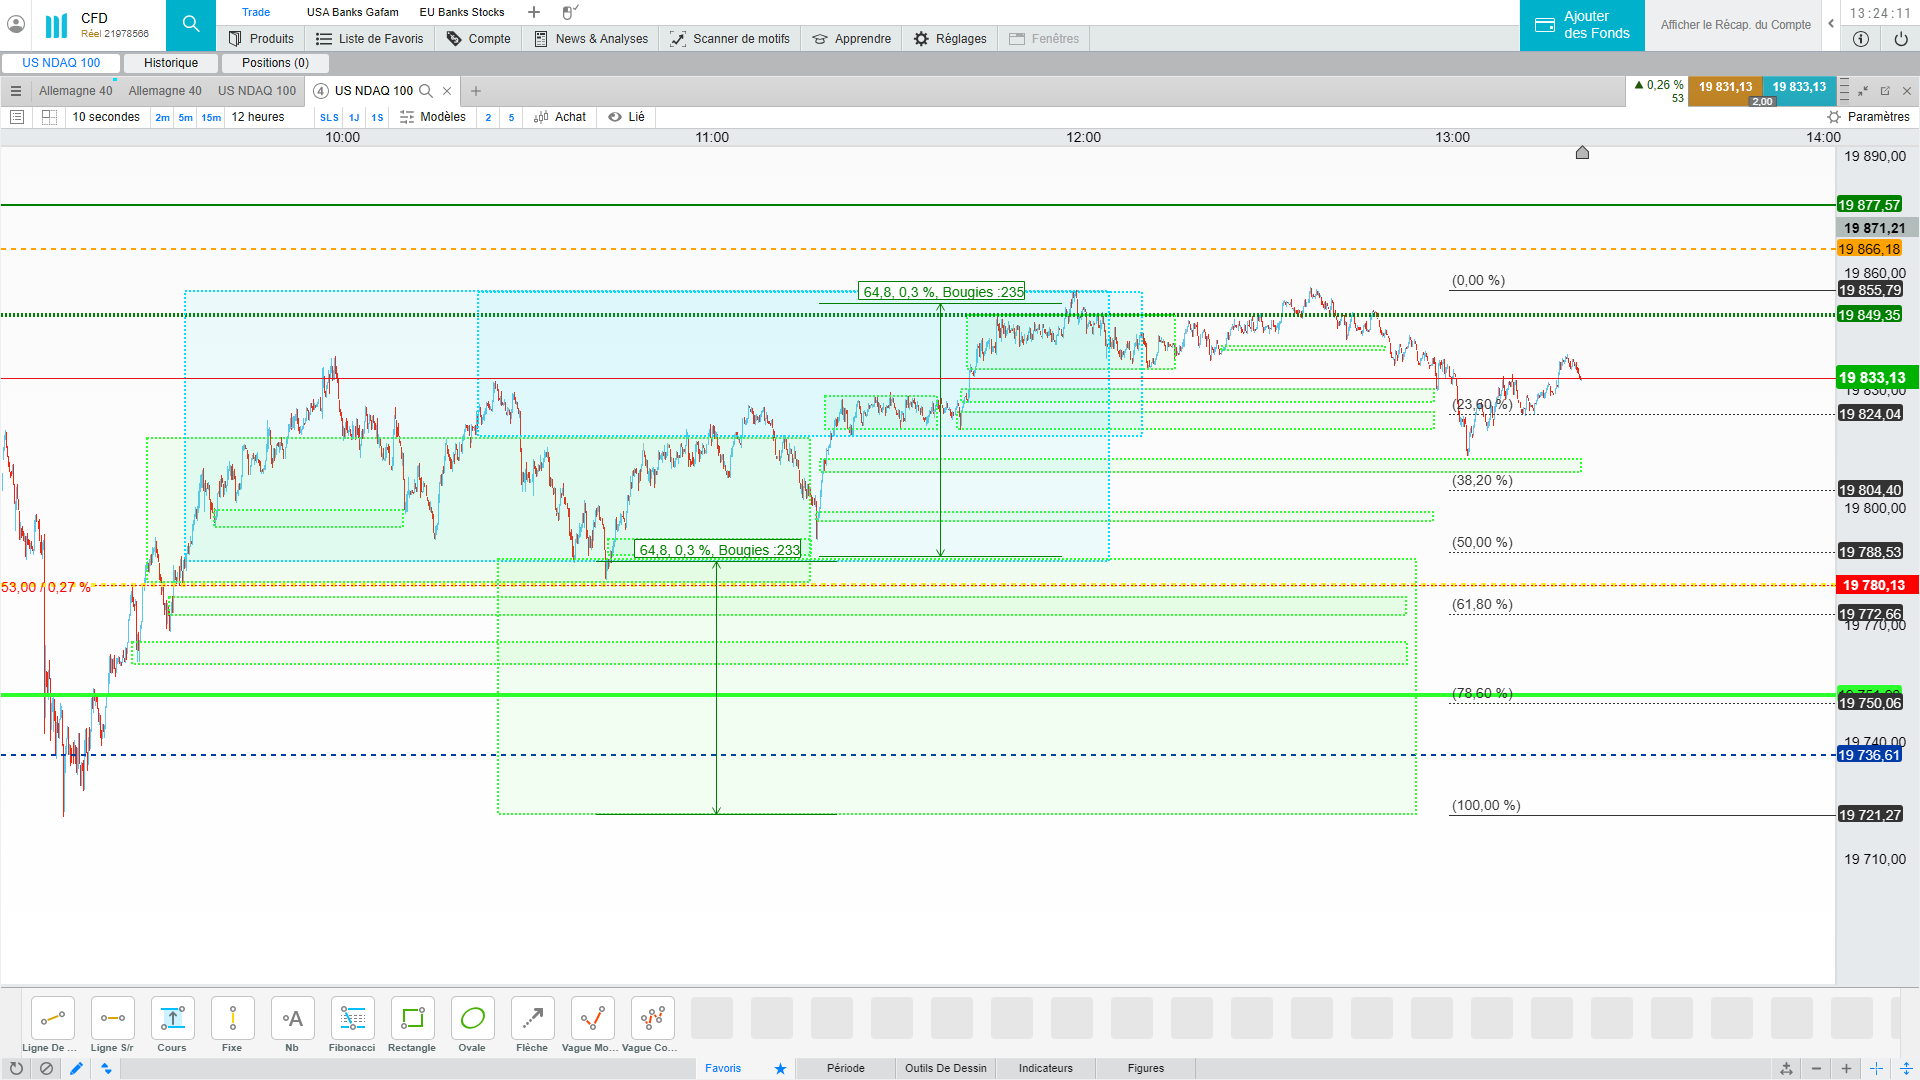Select the Rectangle drawing tool
1920x1080 pixels.
412,1019
